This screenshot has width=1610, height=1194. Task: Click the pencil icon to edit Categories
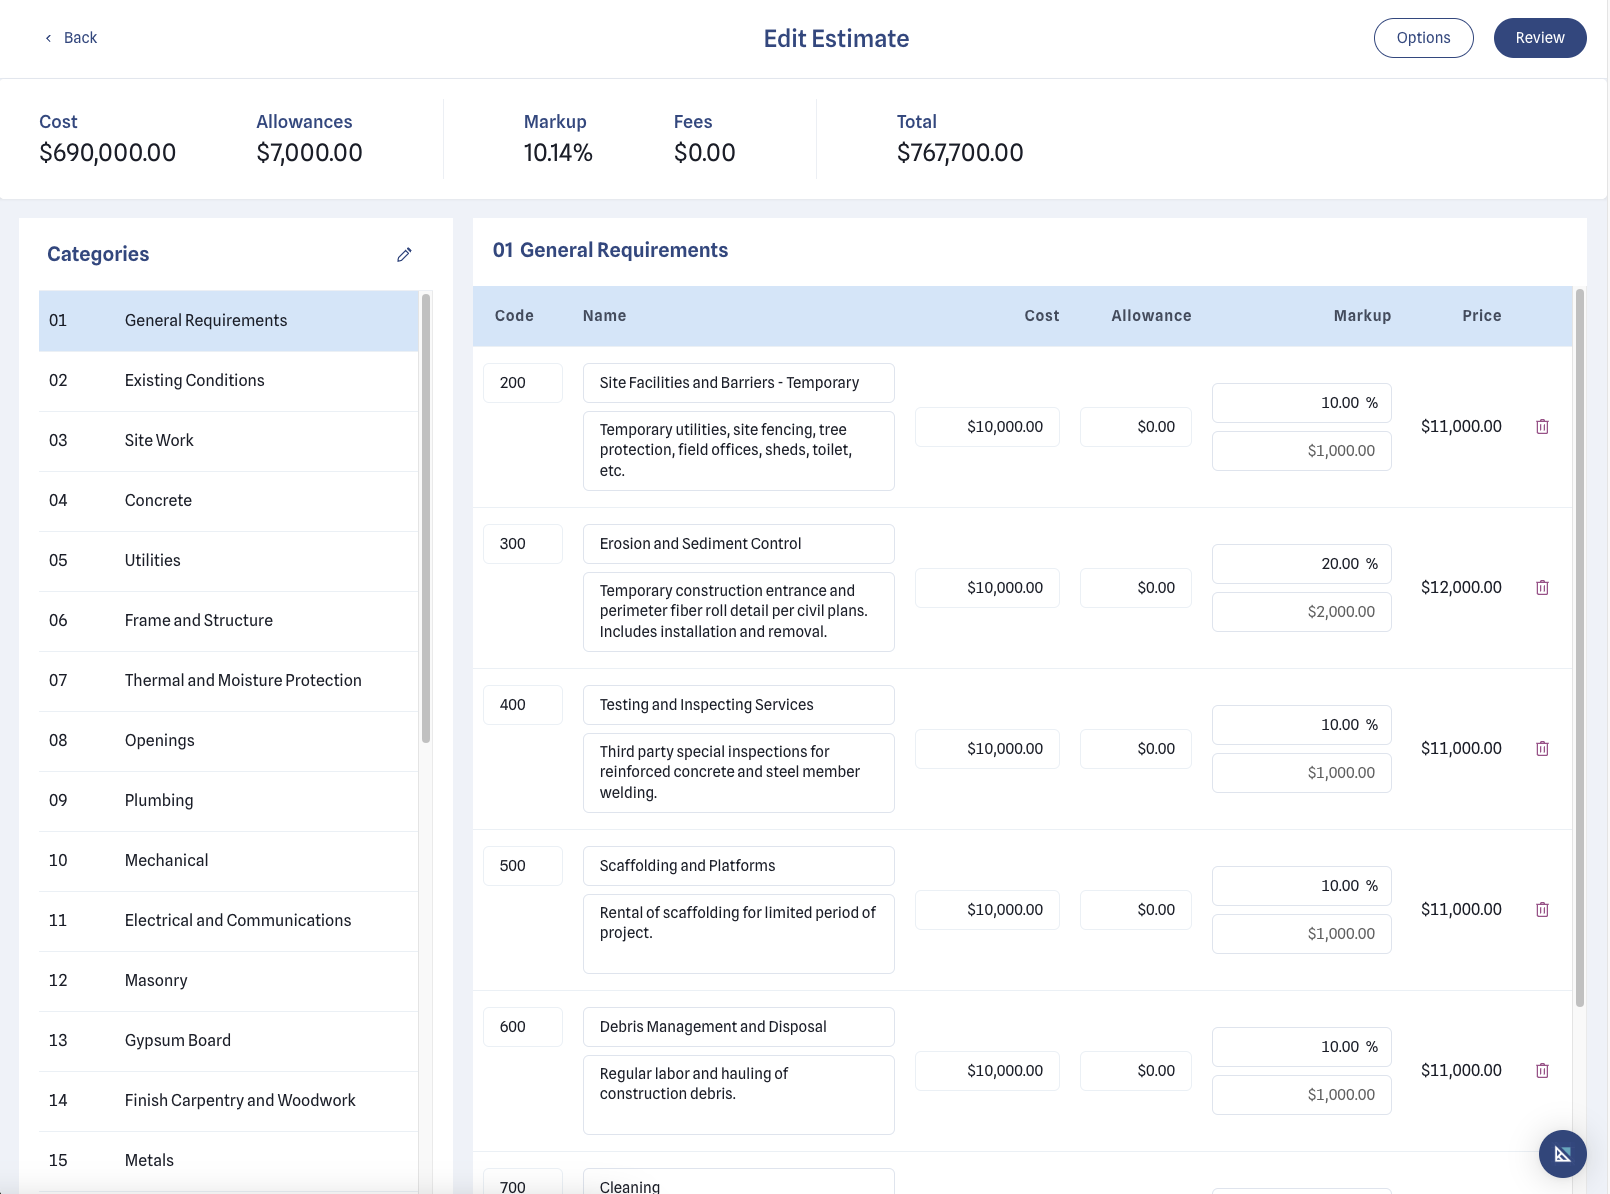[404, 255]
